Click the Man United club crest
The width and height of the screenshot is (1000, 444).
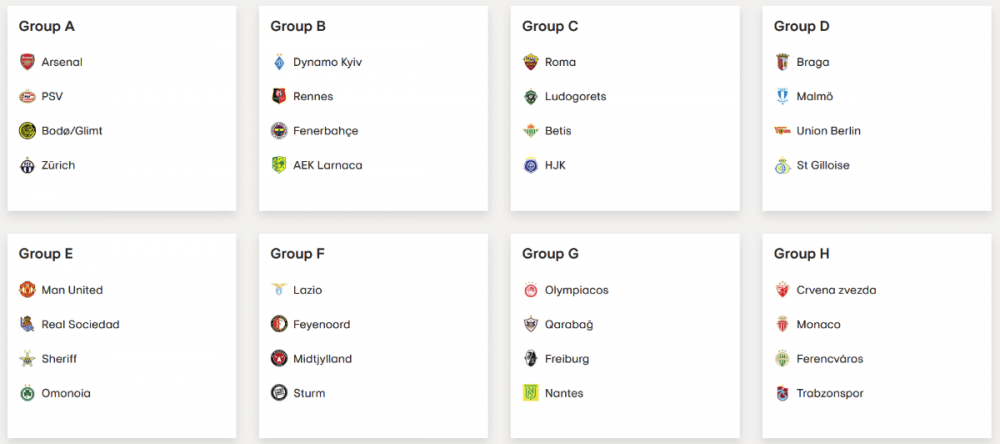click(27, 290)
